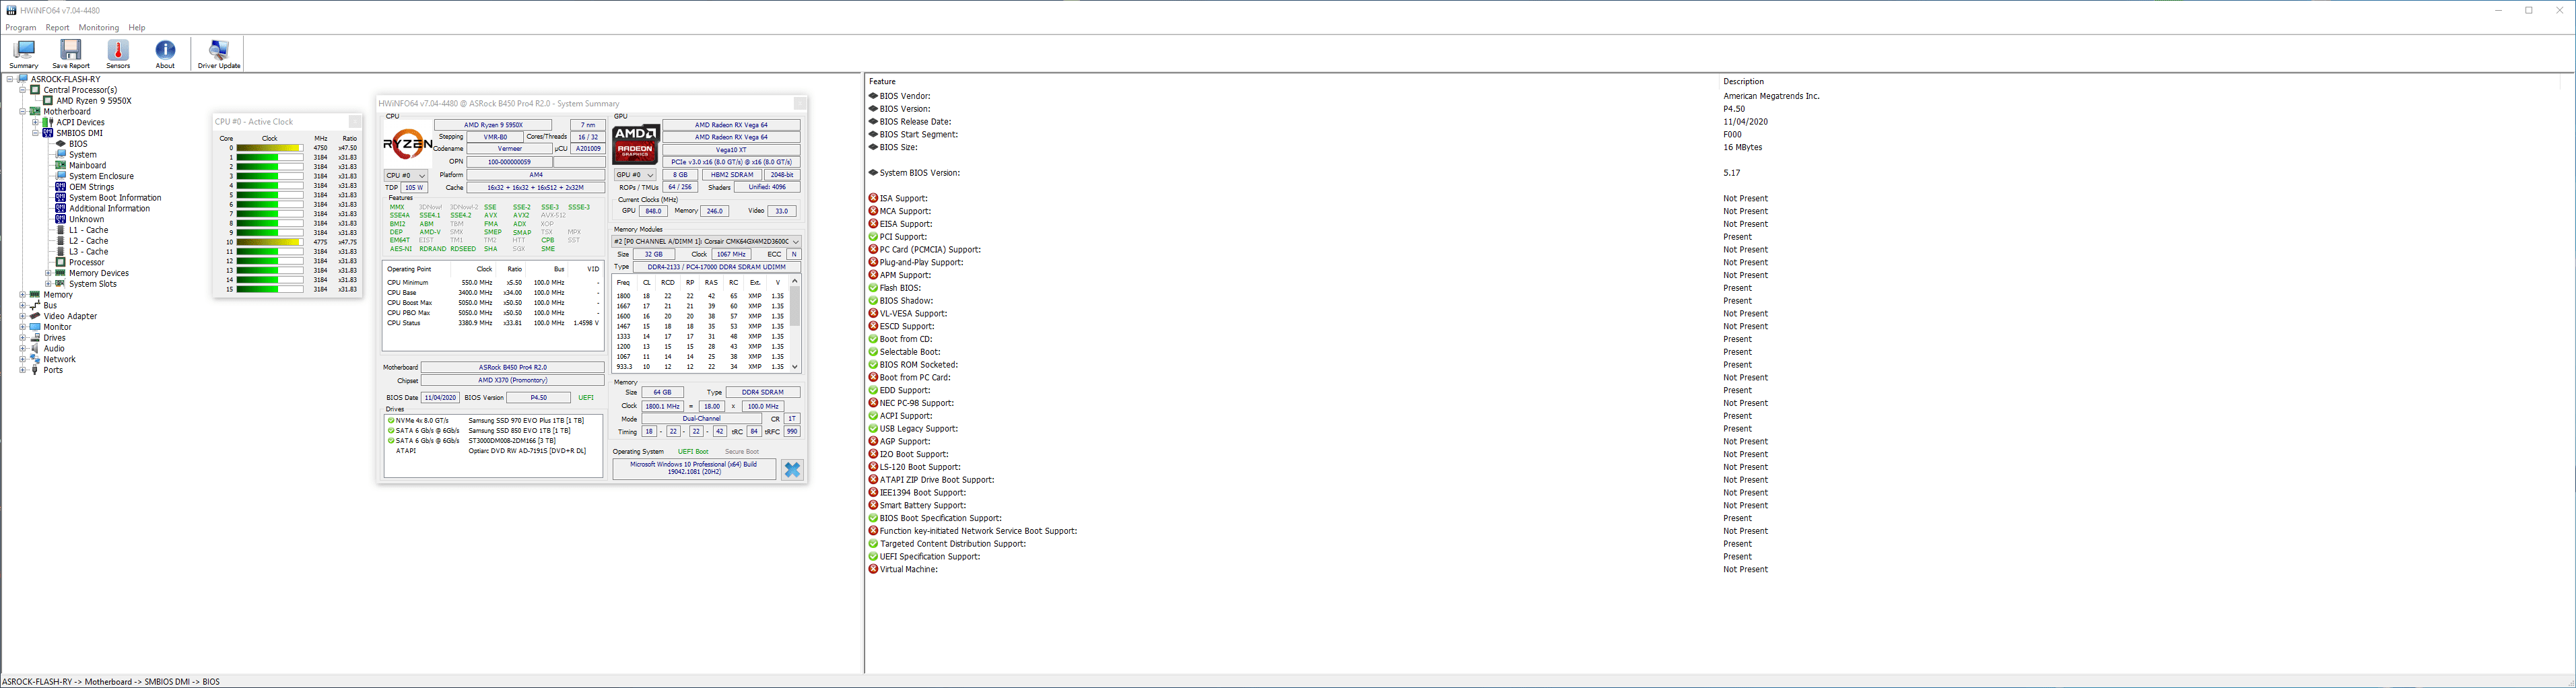This screenshot has height=688, width=2576.
Task: Open the Summary toolbar icon
Action: (x=24, y=50)
